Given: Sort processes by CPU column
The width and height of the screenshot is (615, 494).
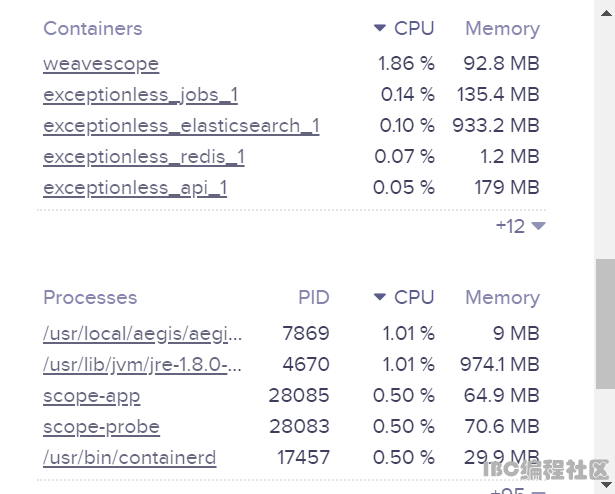Looking at the screenshot, I should pyautogui.click(x=414, y=297).
